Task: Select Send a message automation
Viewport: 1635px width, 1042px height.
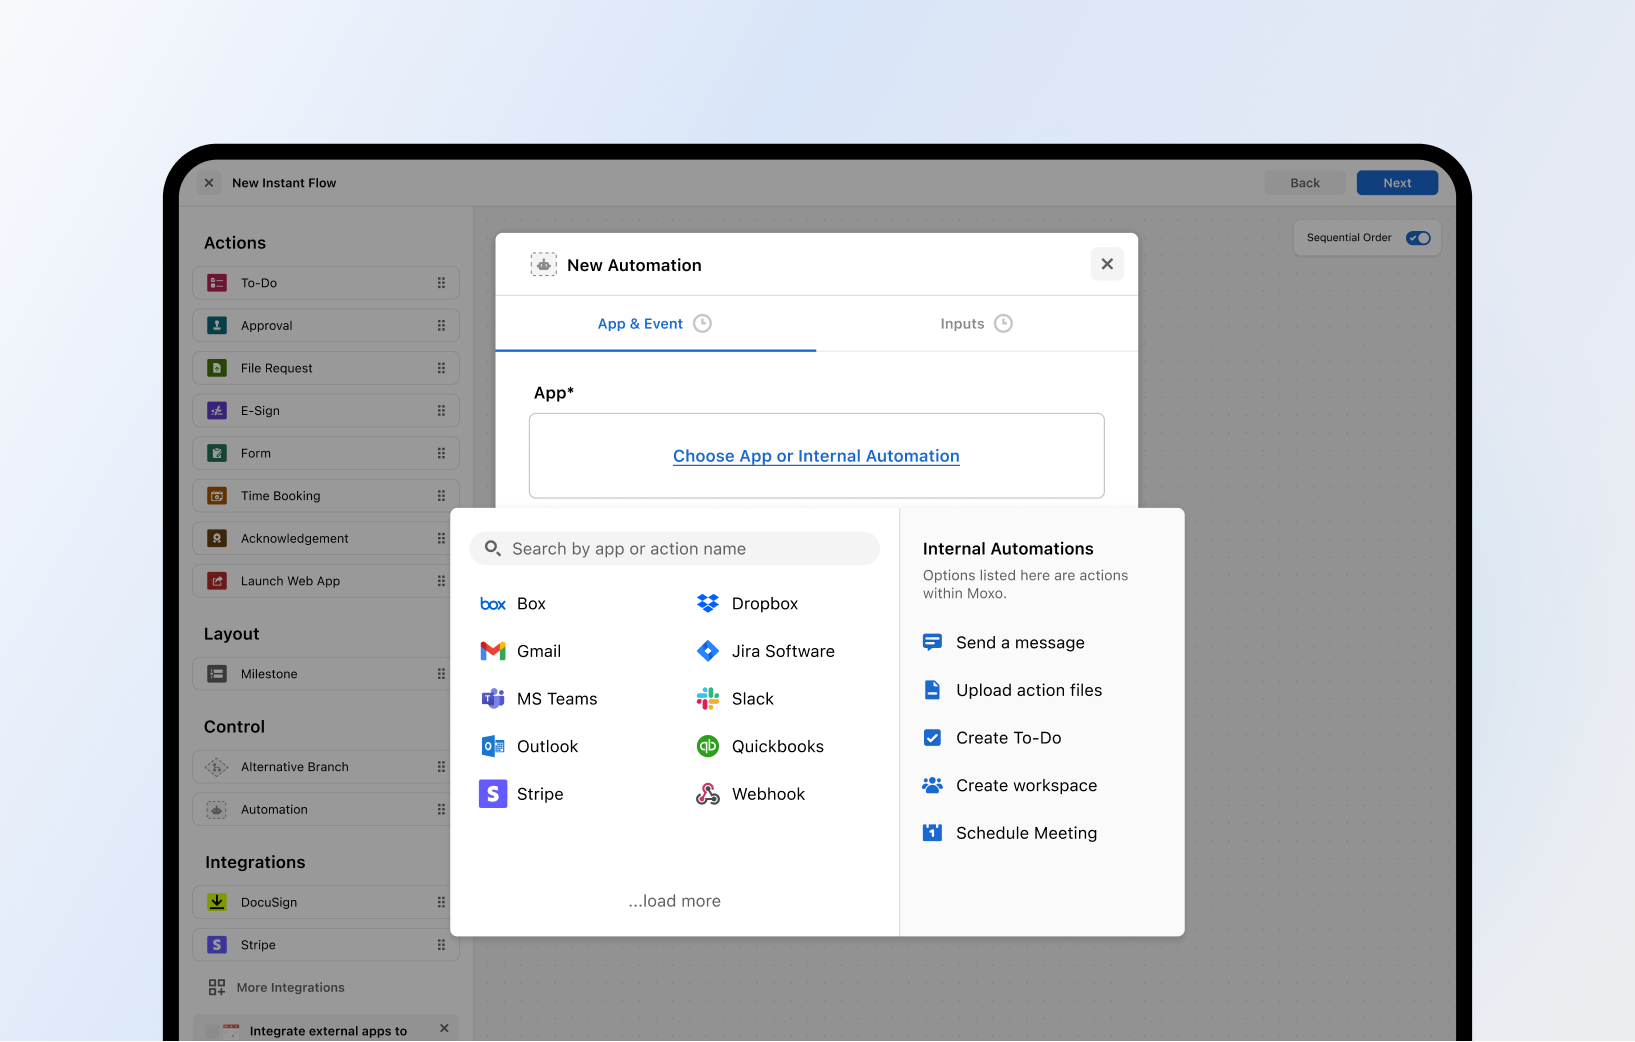Action: point(1004,642)
